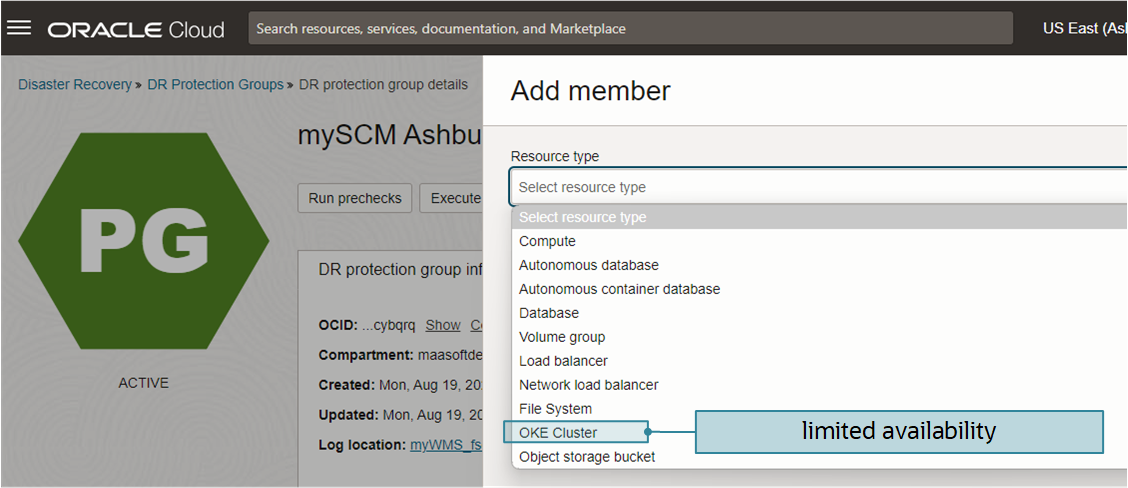1128x488 pixels.
Task: Open DR Protection Groups breadcrumb link
Action: pos(215,85)
